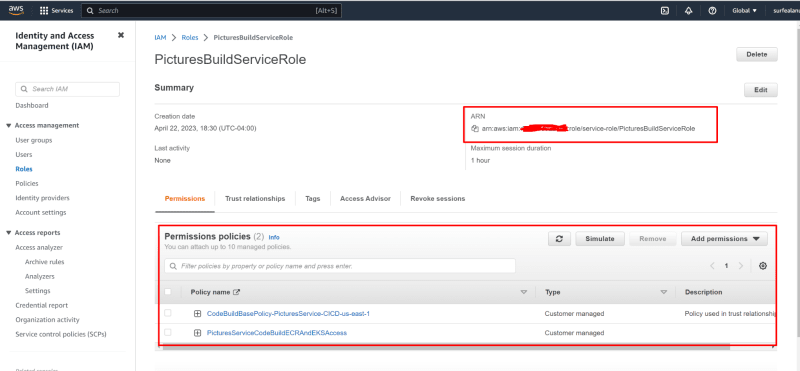Focus the filter policies search box
This screenshot has width=800, height=371.
pos(340,266)
